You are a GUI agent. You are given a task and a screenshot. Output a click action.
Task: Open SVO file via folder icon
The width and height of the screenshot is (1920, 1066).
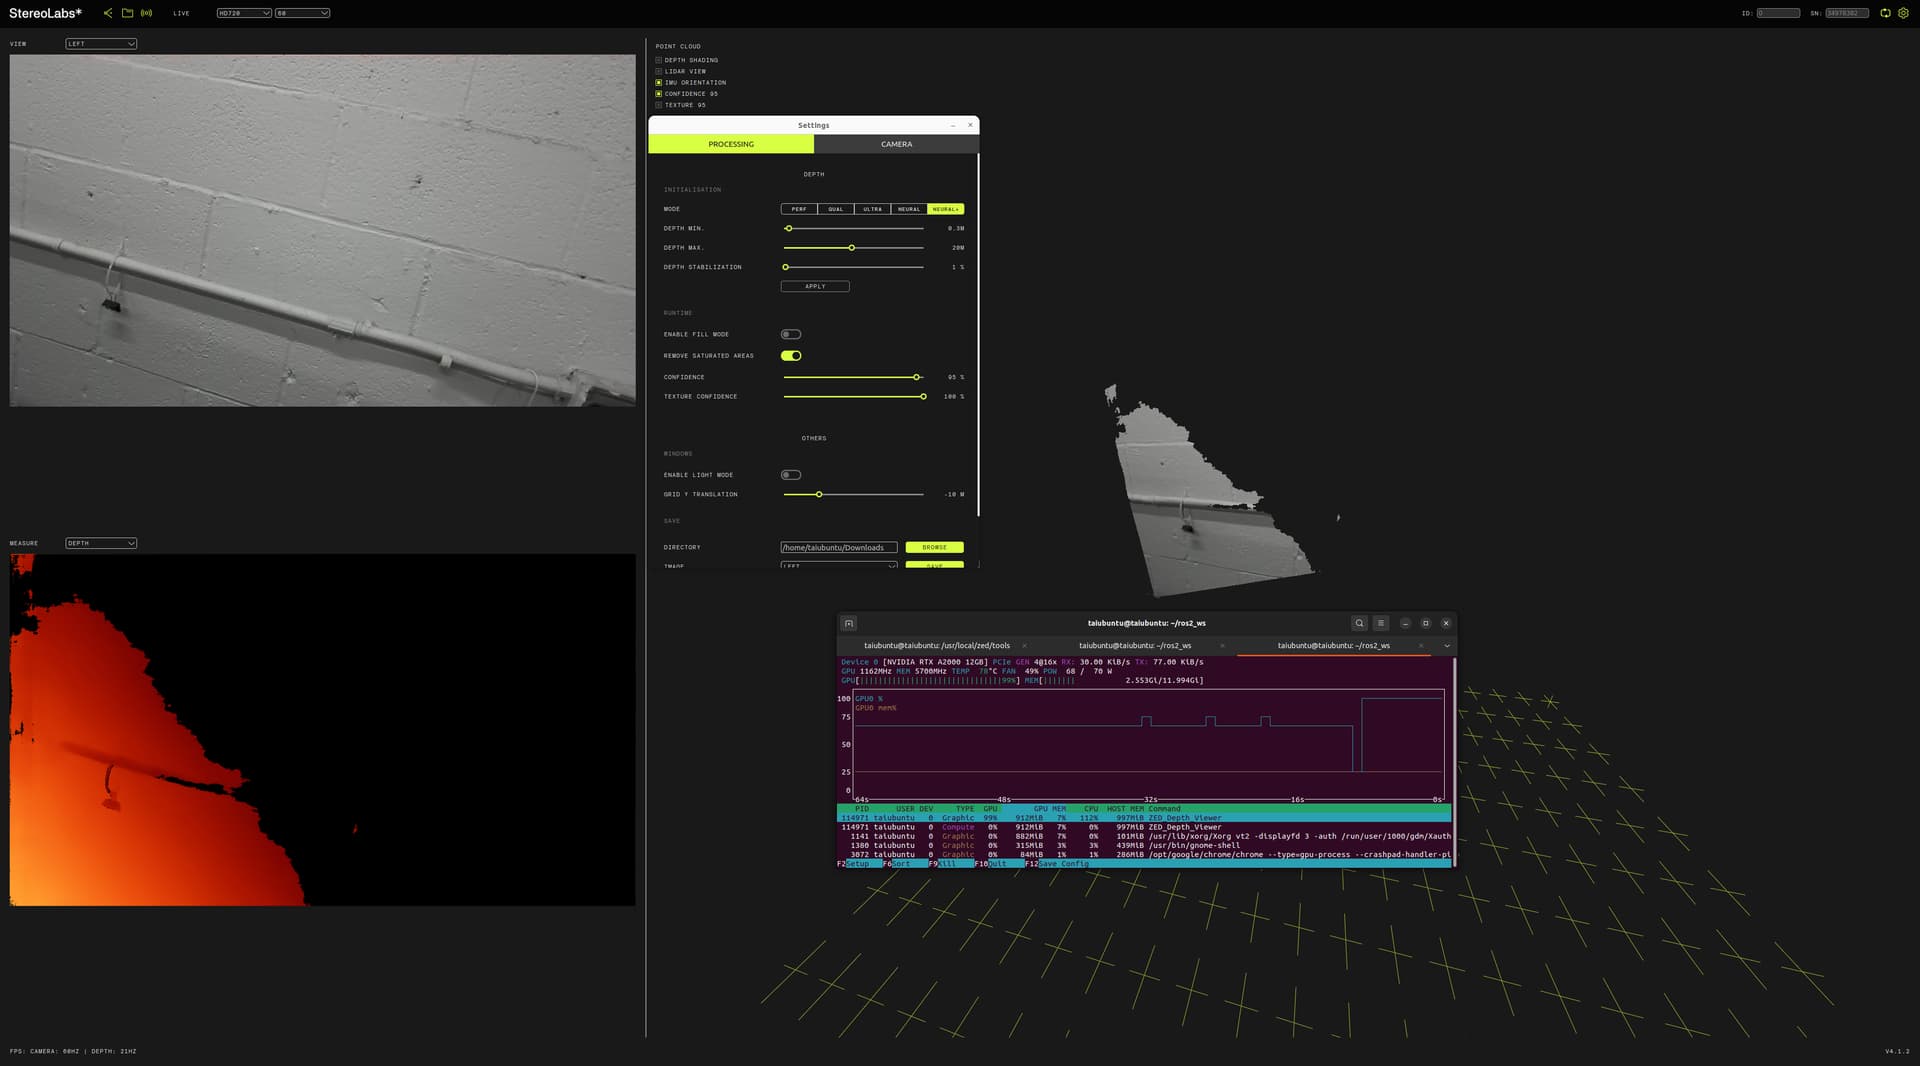[127, 13]
